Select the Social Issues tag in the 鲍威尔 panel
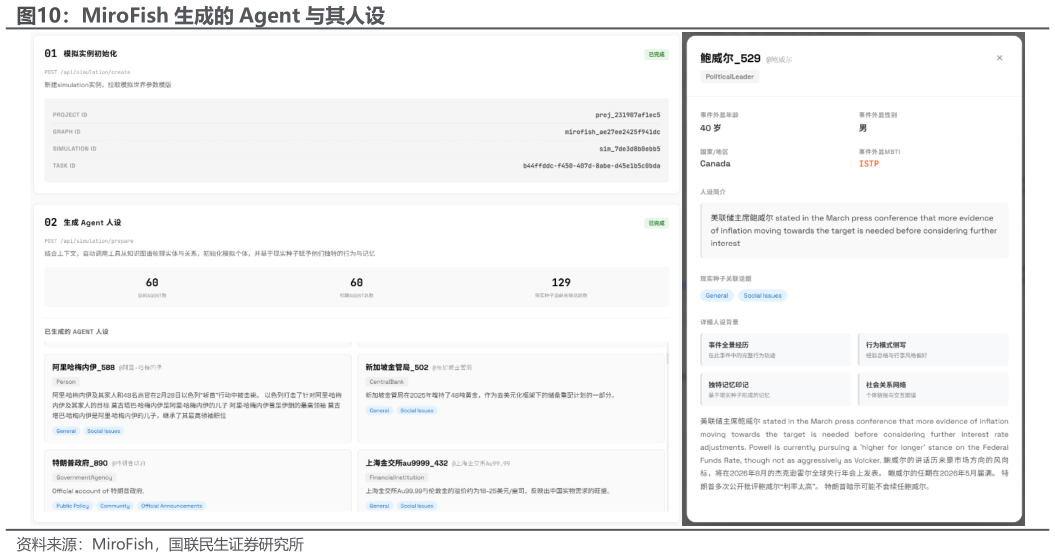The width and height of the screenshot is (1055, 557). (762, 295)
